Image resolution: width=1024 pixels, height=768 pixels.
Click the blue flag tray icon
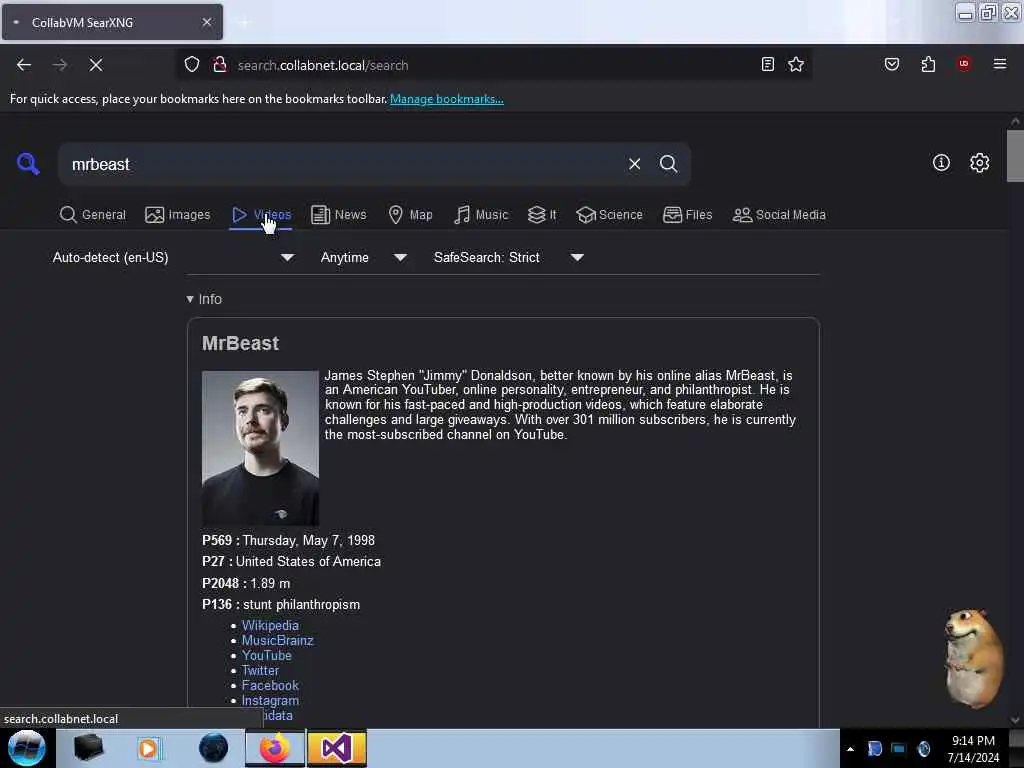(x=875, y=748)
